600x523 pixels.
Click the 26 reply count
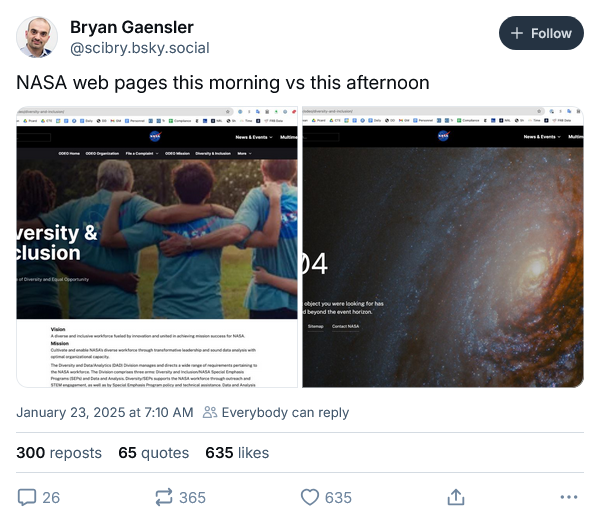51,497
